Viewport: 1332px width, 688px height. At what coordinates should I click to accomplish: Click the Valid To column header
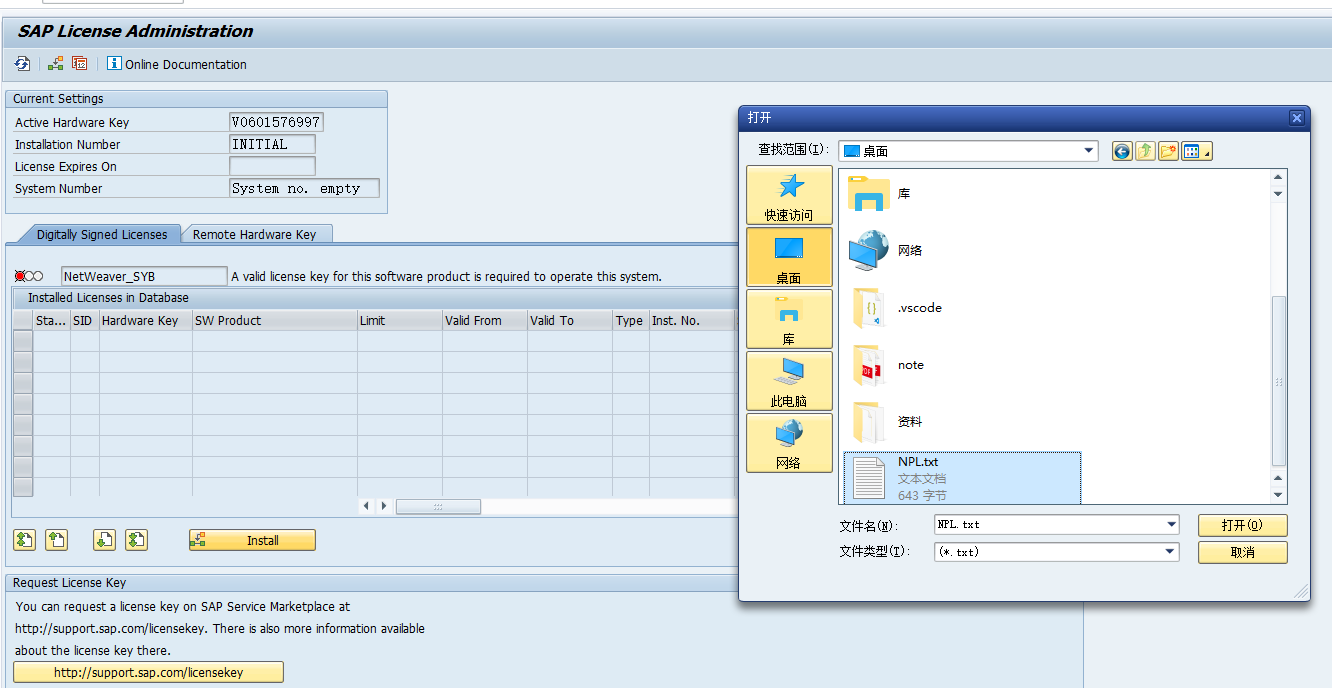570,320
